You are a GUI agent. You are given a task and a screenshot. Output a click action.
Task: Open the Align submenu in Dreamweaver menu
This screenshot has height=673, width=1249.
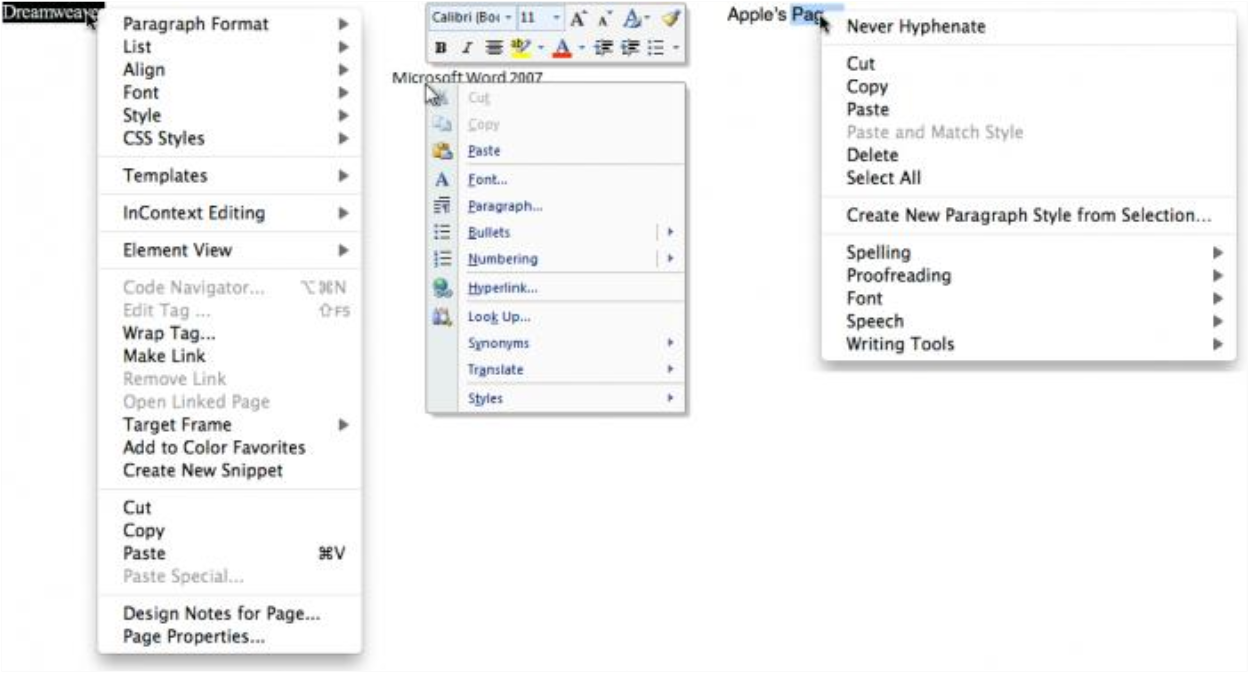(230, 70)
